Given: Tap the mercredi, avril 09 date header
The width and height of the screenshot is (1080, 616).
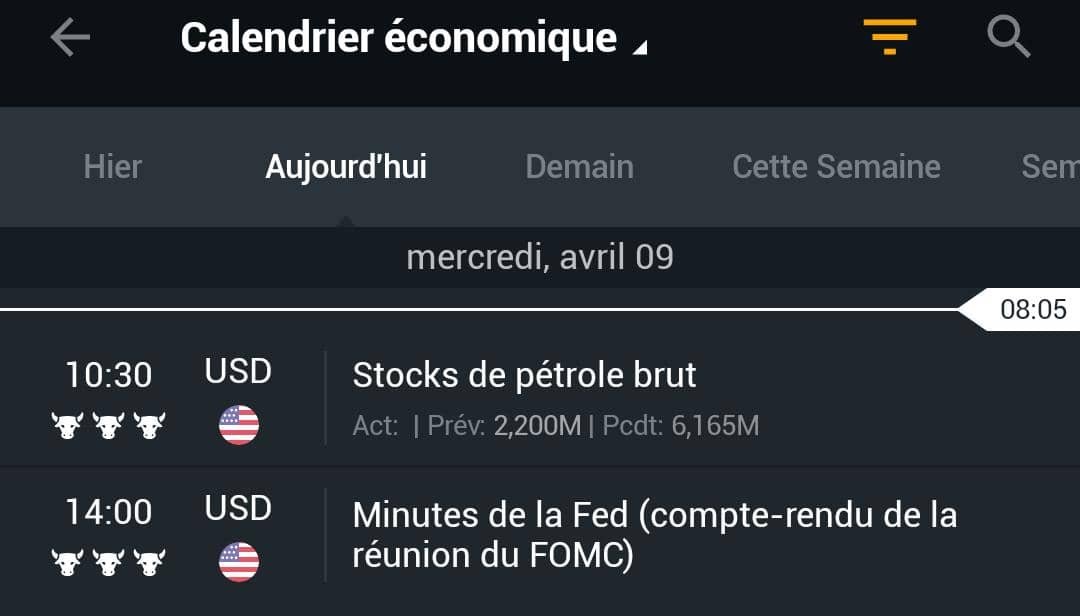Looking at the screenshot, I should (540, 257).
